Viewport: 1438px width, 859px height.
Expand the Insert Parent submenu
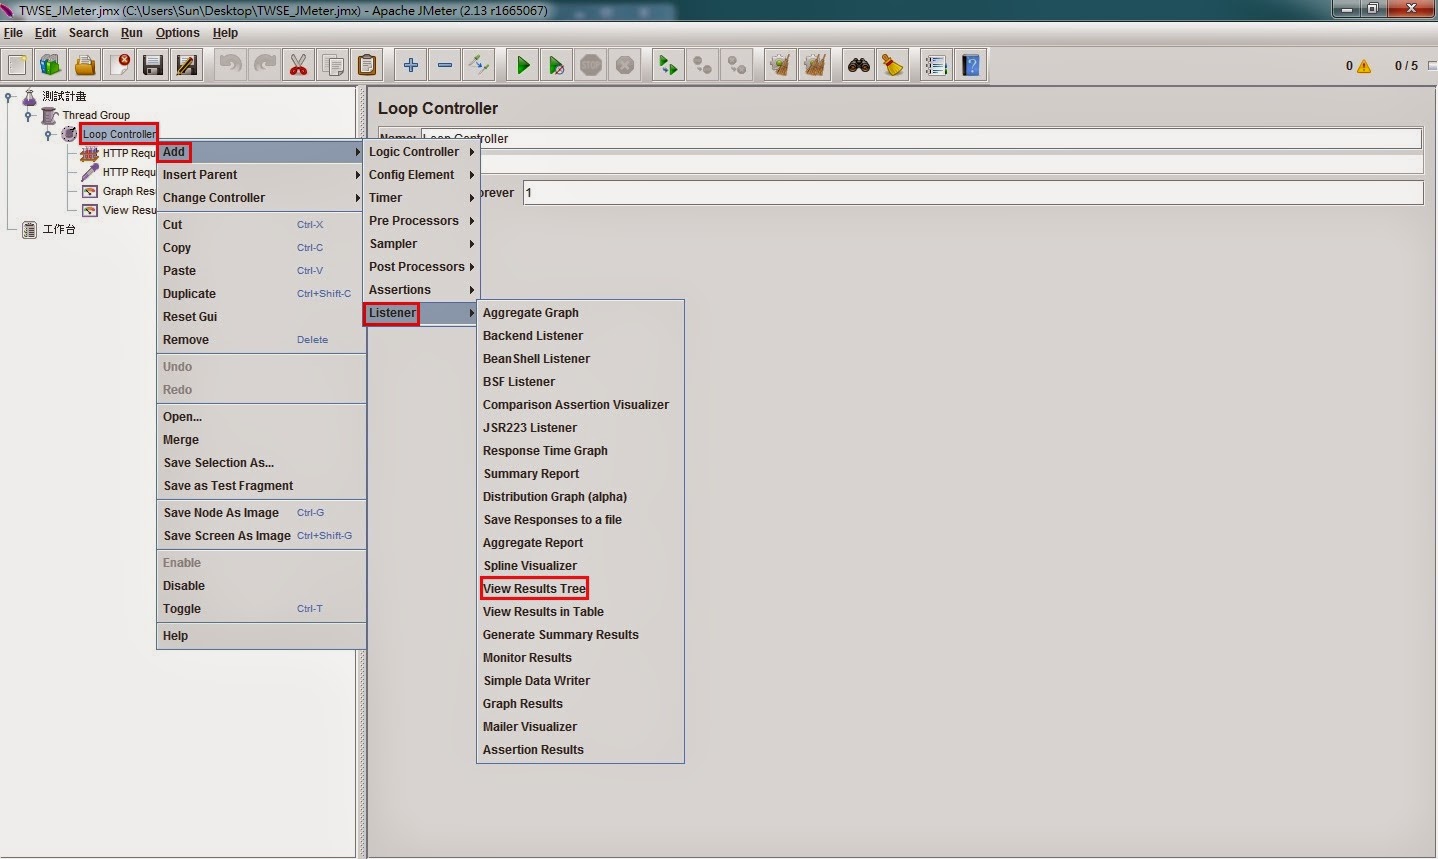tap(262, 175)
